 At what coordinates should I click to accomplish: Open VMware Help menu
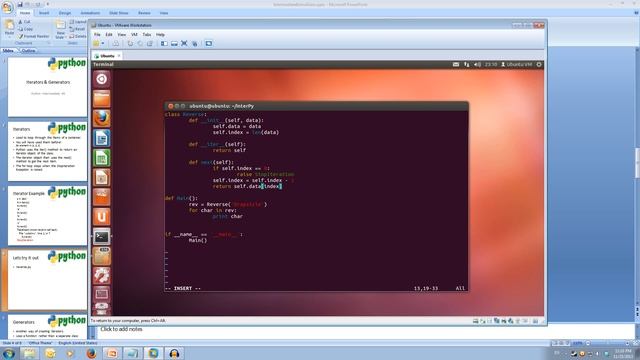pos(160,35)
